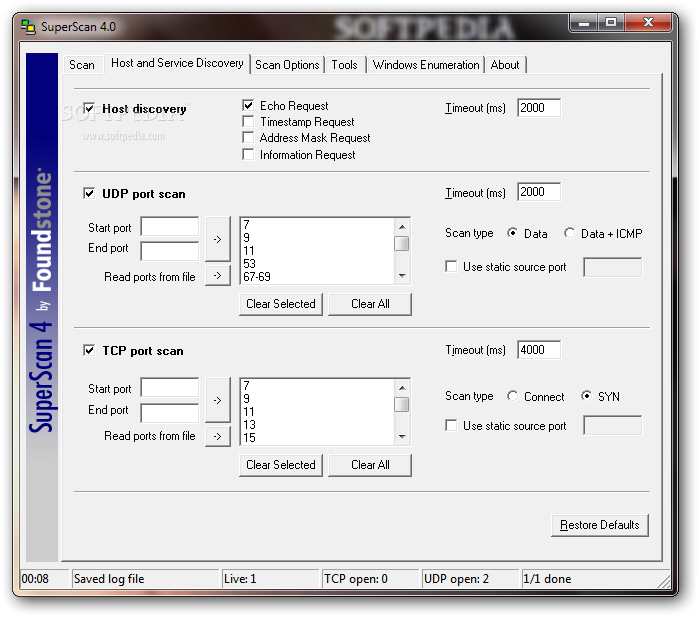Image resolution: width=699 pixels, height=617 pixels.
Task: Open the About tab
Action: 505,65
